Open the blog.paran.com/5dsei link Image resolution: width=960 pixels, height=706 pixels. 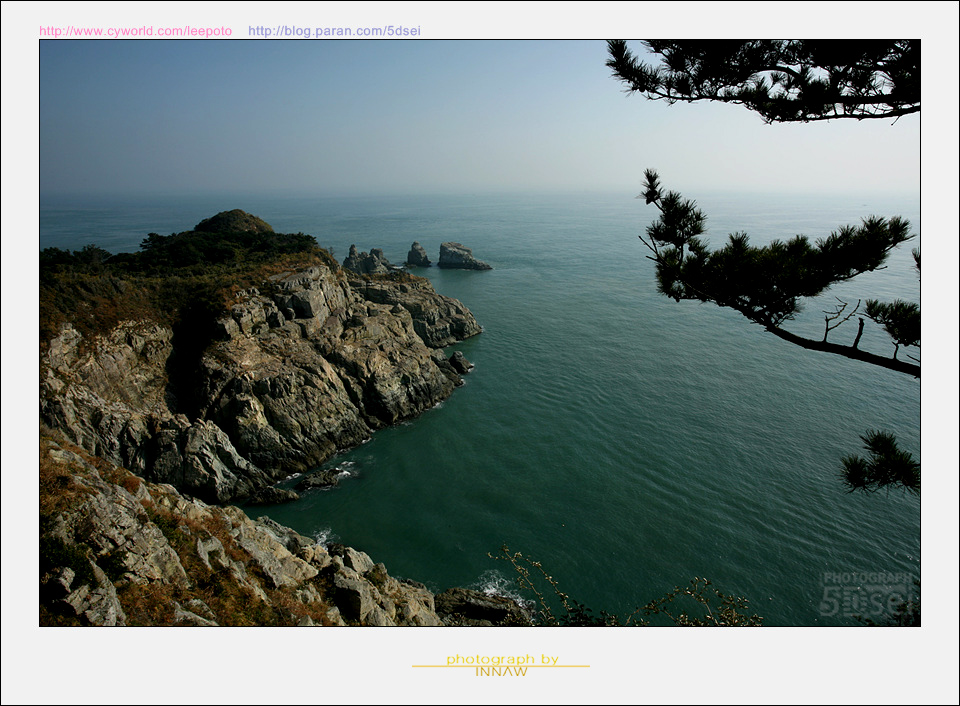(334, 31)
